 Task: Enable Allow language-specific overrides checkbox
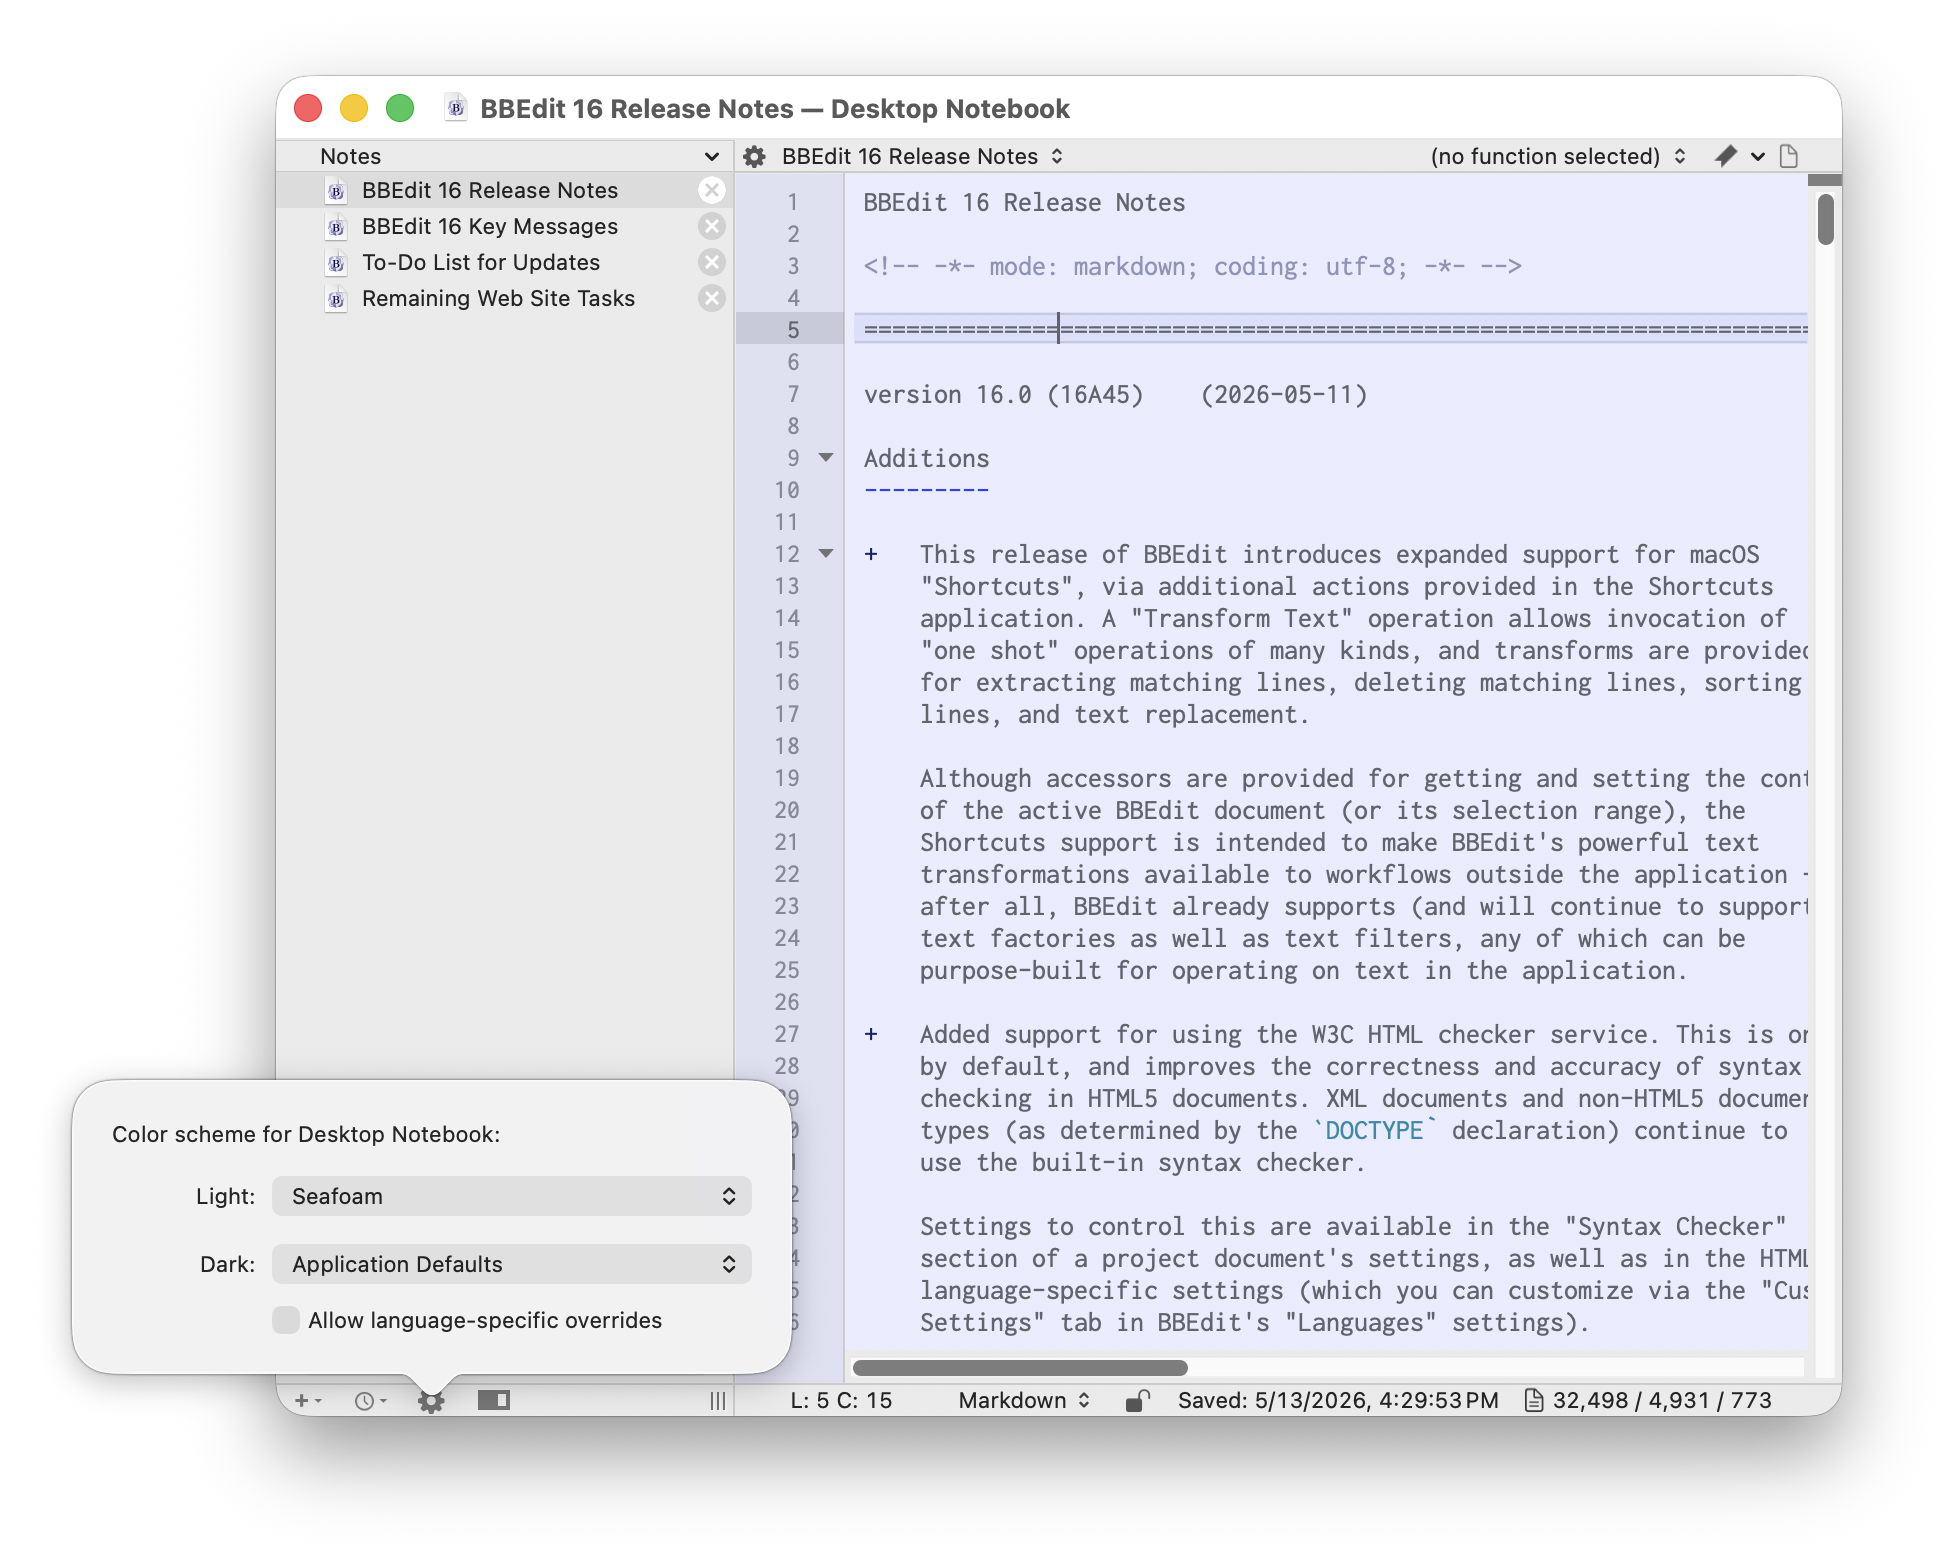point(286,1320)
